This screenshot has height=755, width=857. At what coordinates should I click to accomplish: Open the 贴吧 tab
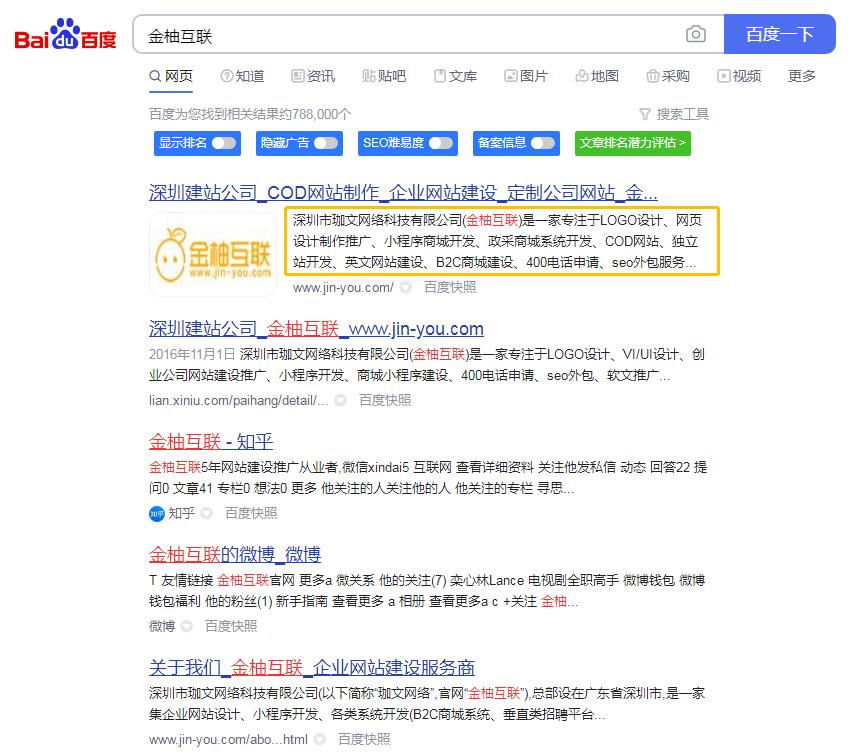click(384, 76)
